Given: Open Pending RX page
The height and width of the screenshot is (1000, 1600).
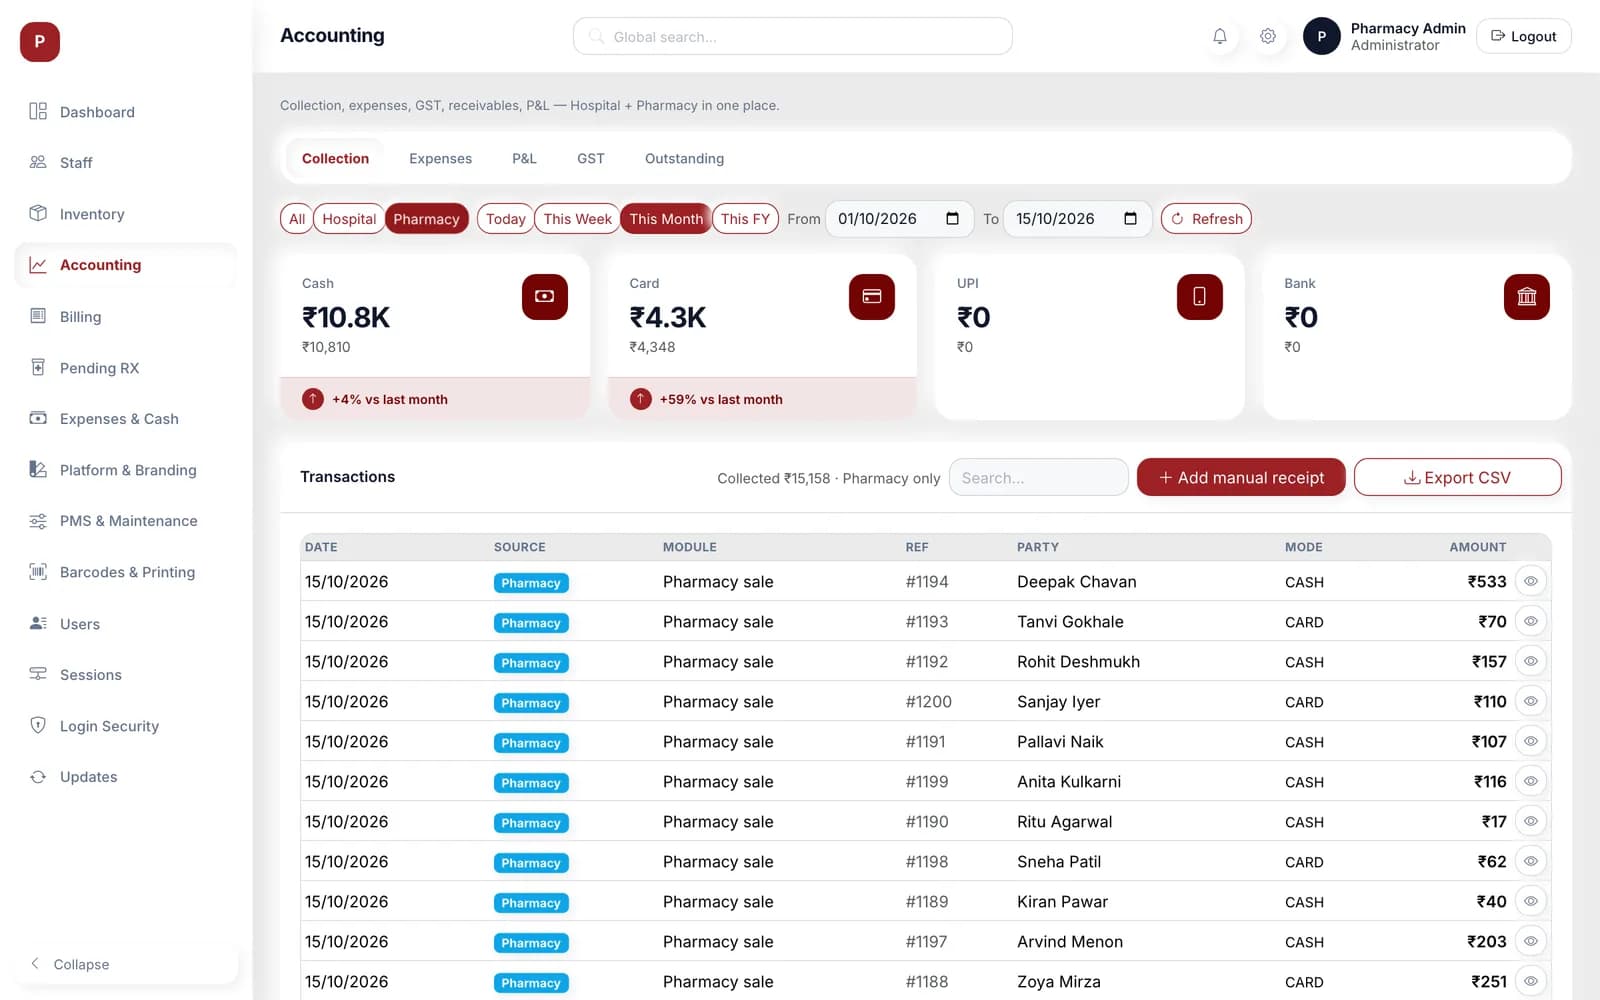Looking at the screenshot, I should (x=126, y=368).
